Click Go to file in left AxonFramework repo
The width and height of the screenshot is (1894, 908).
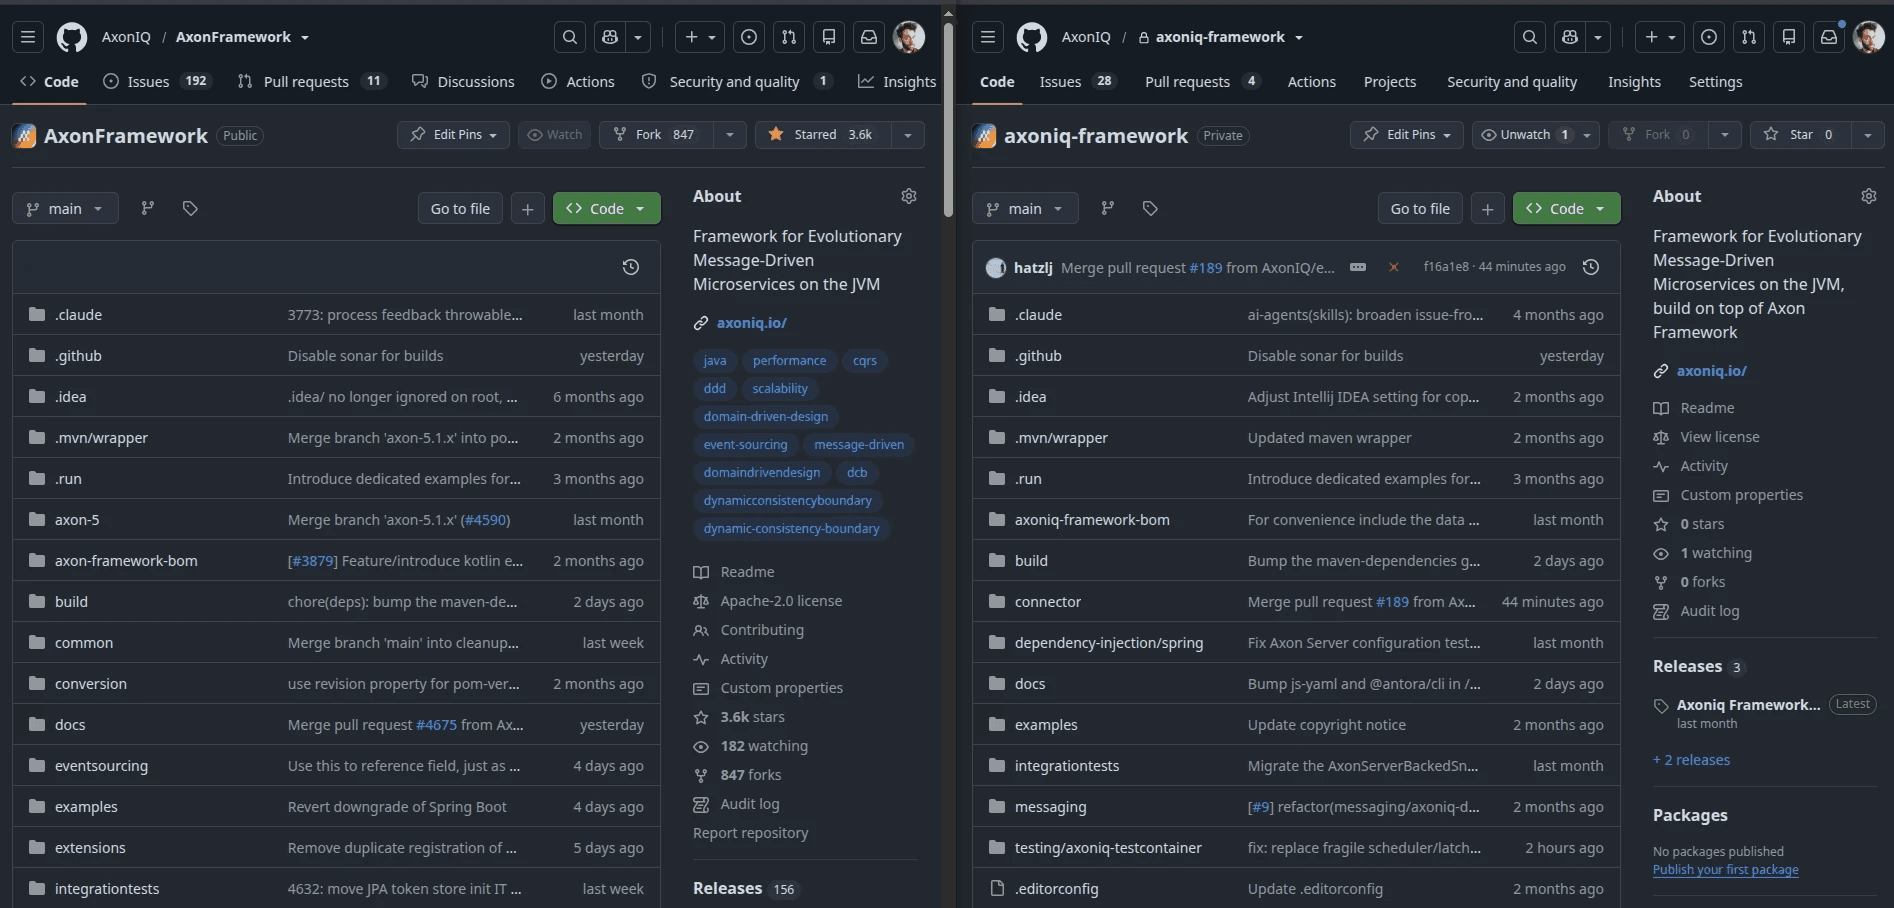460,208
